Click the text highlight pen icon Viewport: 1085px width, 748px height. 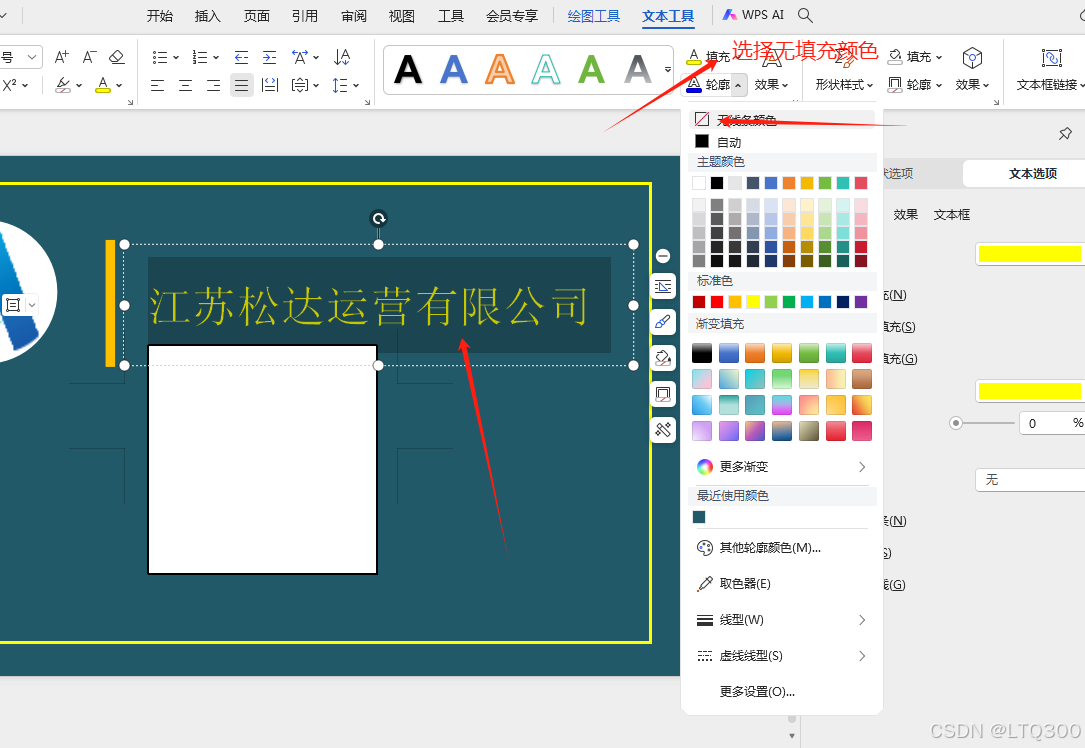click(x=63, y=85)
